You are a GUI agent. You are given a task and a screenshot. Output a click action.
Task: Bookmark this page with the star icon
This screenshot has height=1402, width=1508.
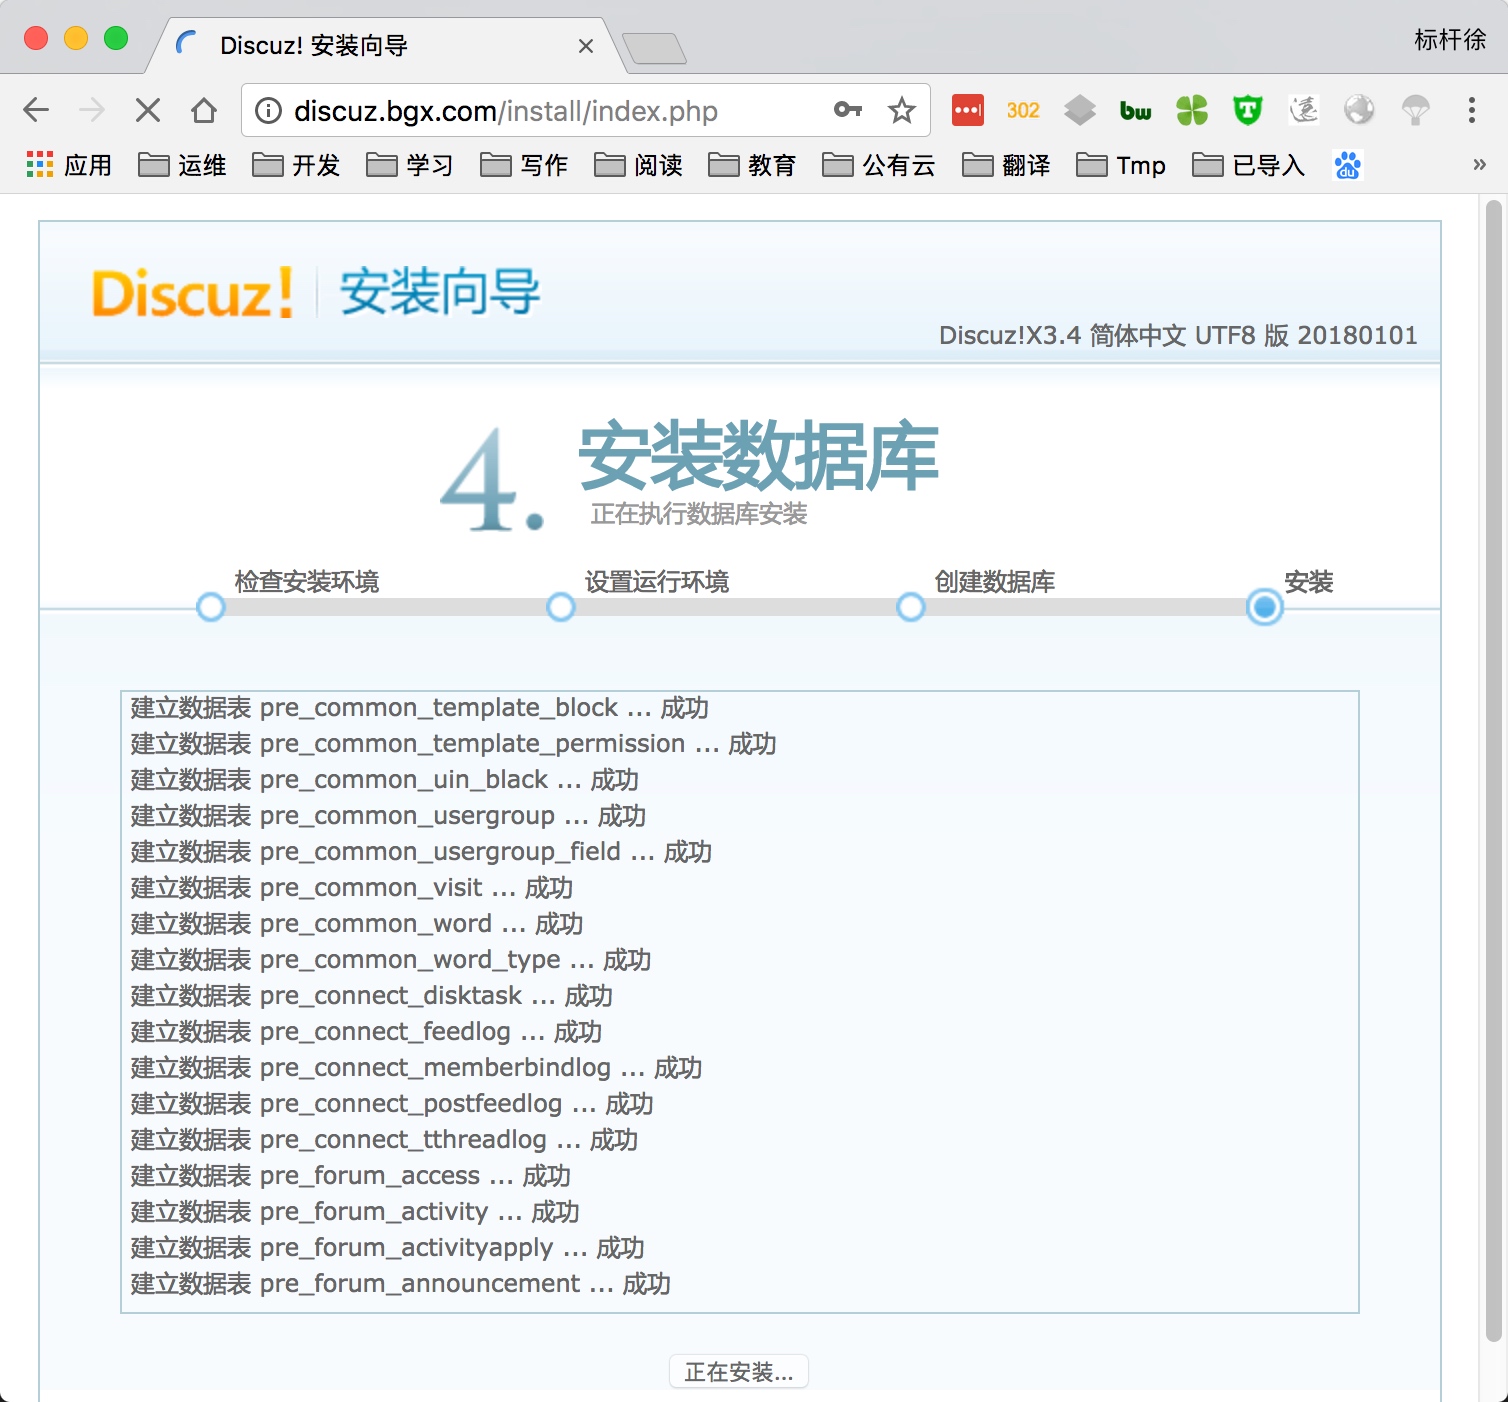pos(902,110)
